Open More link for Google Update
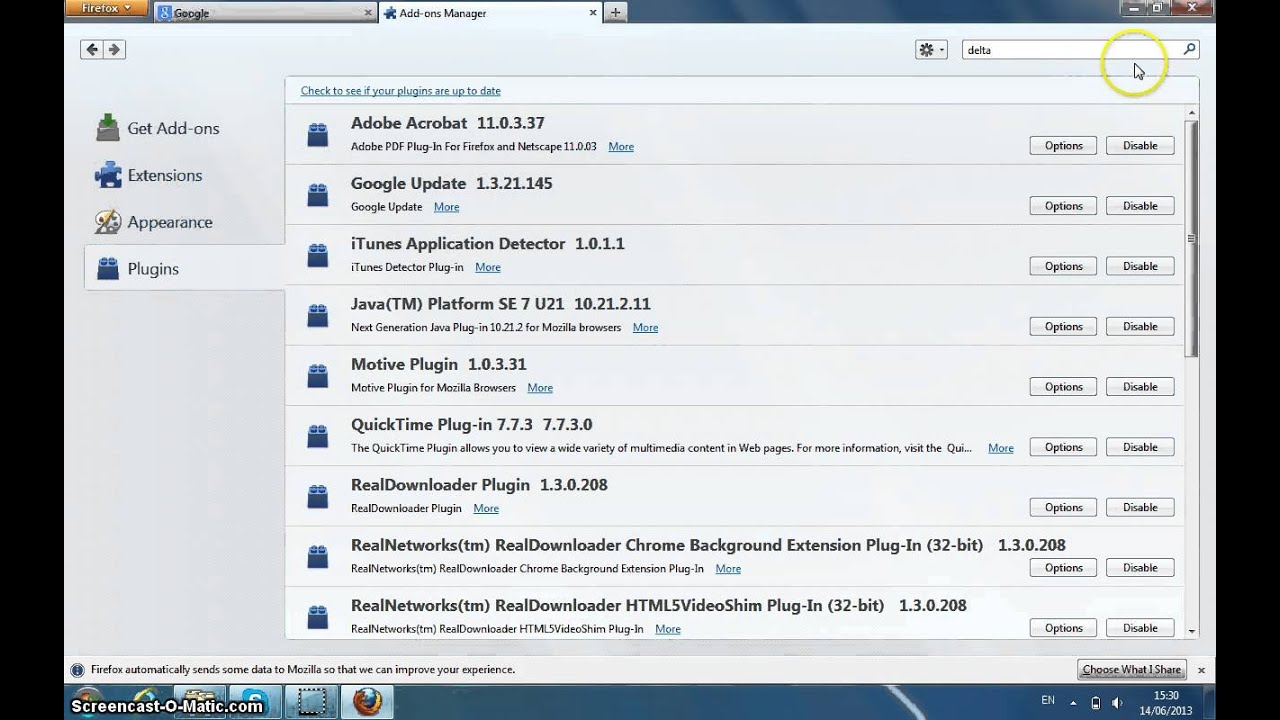 pos(446,207)
